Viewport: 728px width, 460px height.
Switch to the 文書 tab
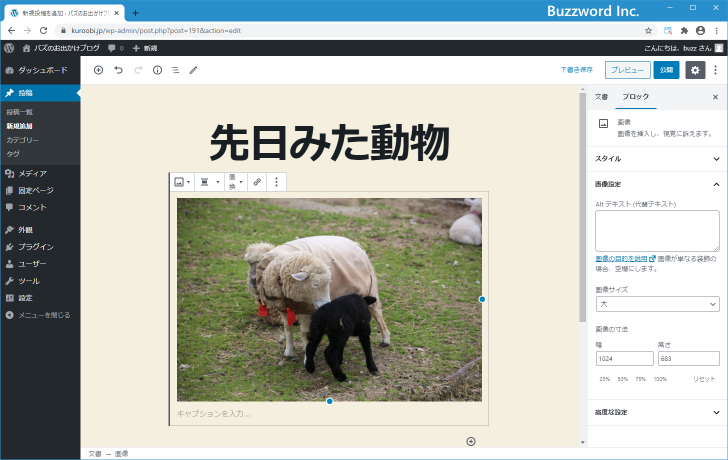click(601, 97)
